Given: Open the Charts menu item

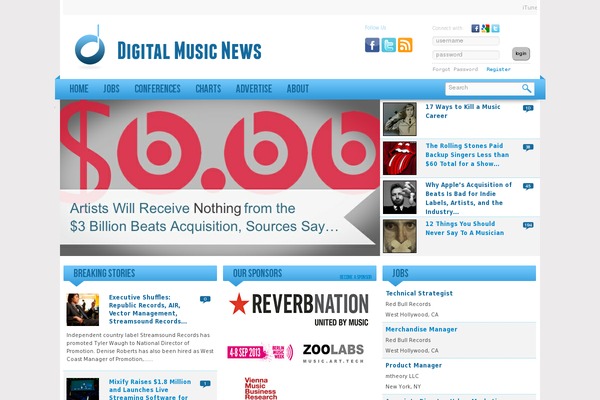Looking at the screenshot, I should point(208,89).
